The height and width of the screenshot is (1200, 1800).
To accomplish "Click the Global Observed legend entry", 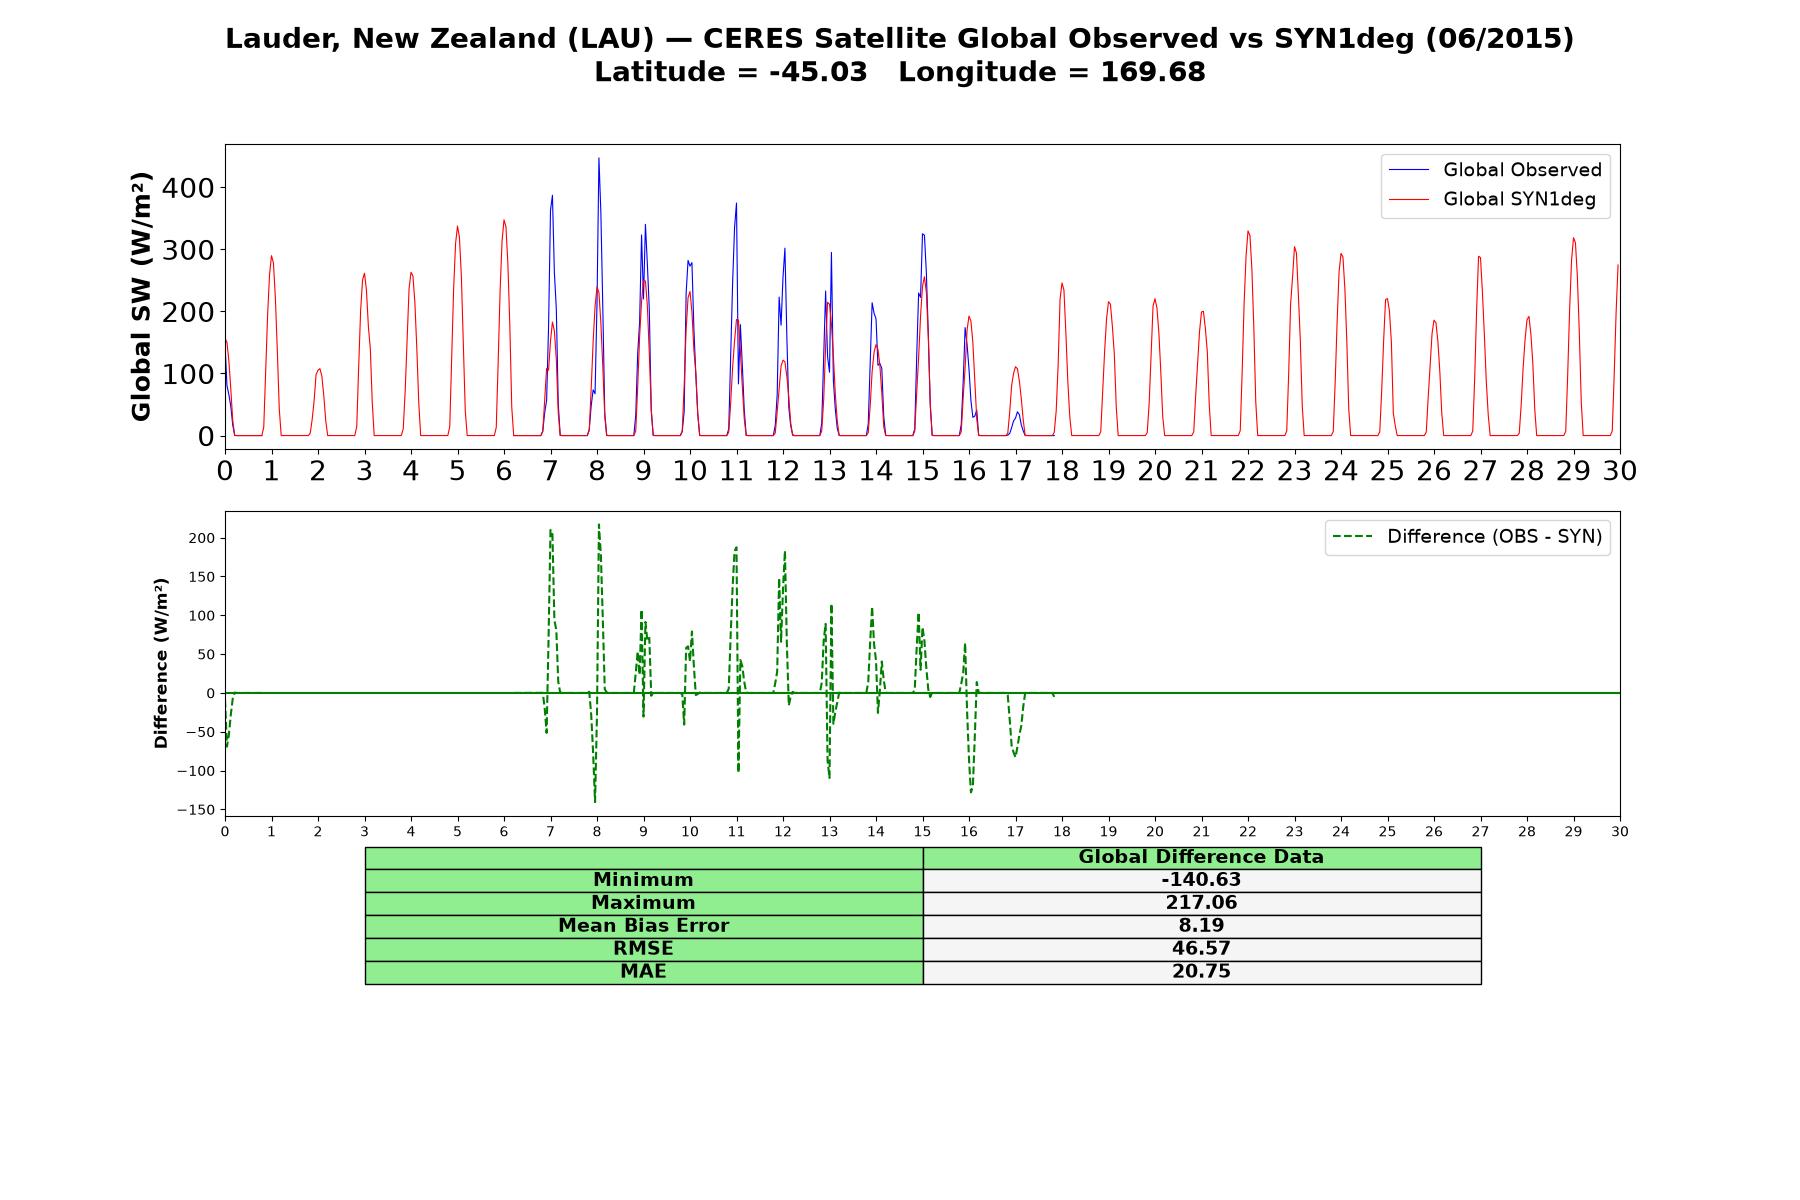I will click(1496, 170).
